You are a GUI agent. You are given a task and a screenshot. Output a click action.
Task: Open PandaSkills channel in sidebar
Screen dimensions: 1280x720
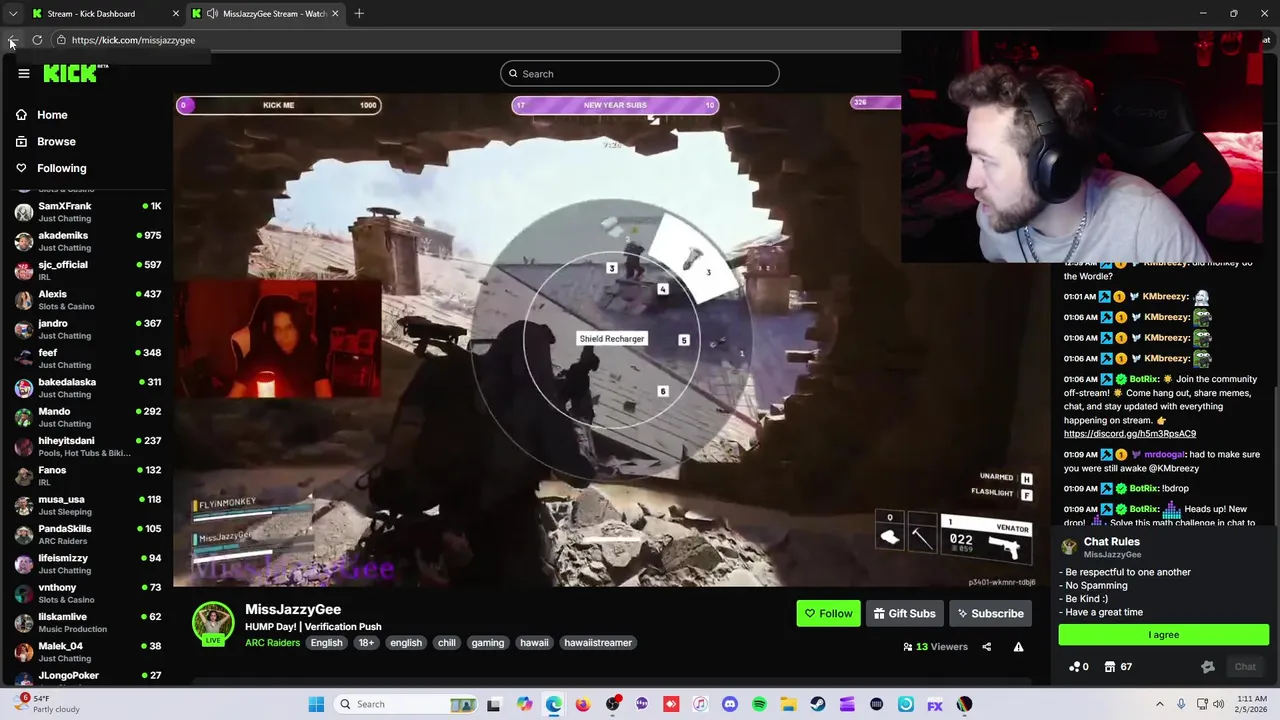pos(88,534)
